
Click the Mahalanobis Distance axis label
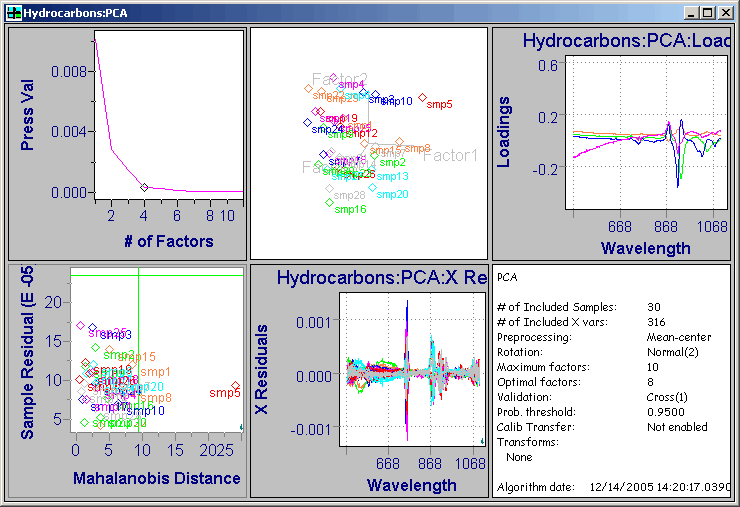[157, 478]
